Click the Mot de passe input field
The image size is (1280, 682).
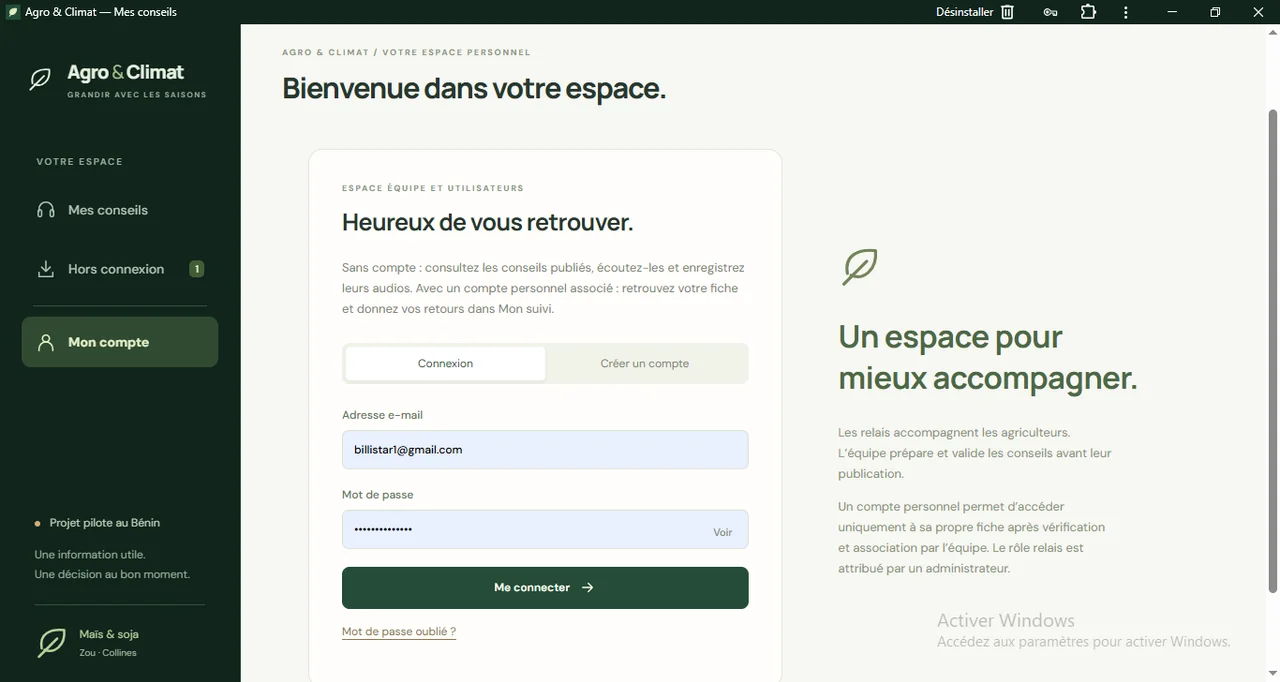pos(545,530)
